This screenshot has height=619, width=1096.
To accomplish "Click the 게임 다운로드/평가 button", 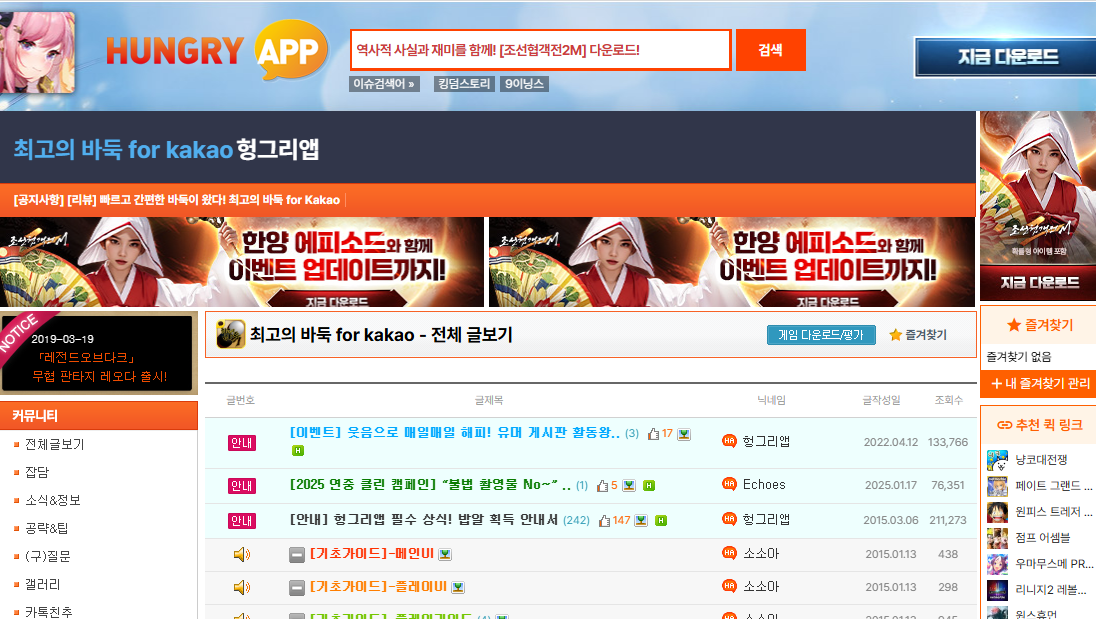I will click(821, 335).
